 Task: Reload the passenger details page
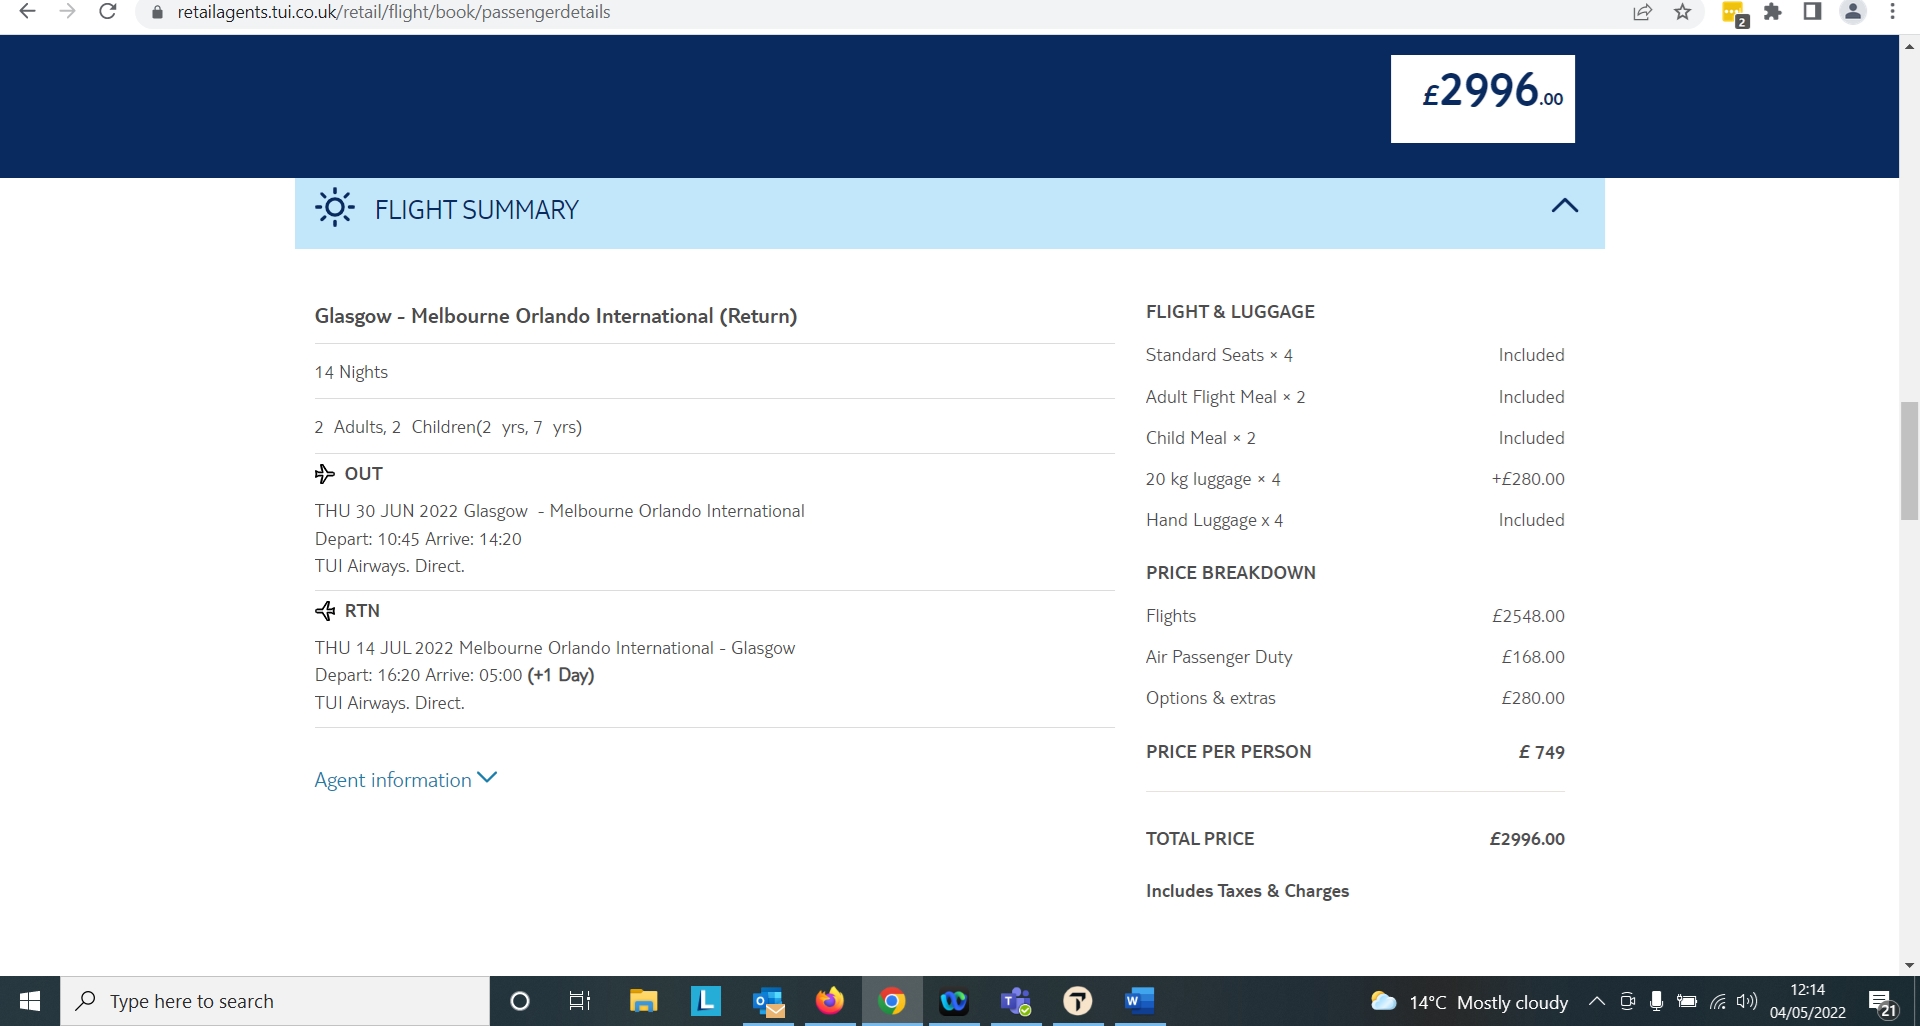pos(108,12)
